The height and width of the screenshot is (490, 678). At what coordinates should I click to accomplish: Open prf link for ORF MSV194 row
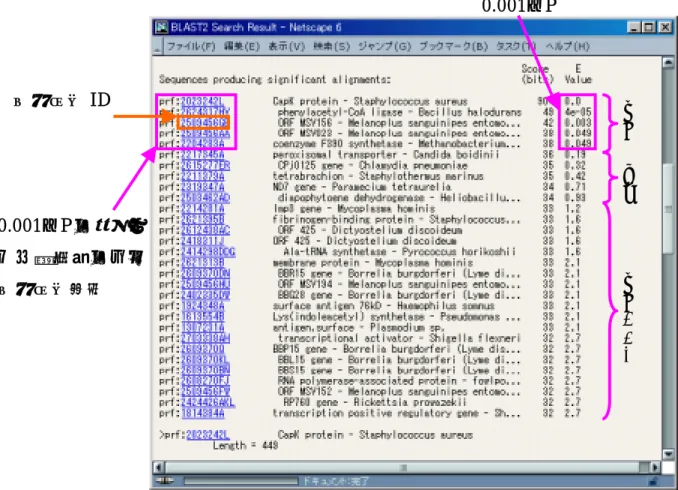205,284
